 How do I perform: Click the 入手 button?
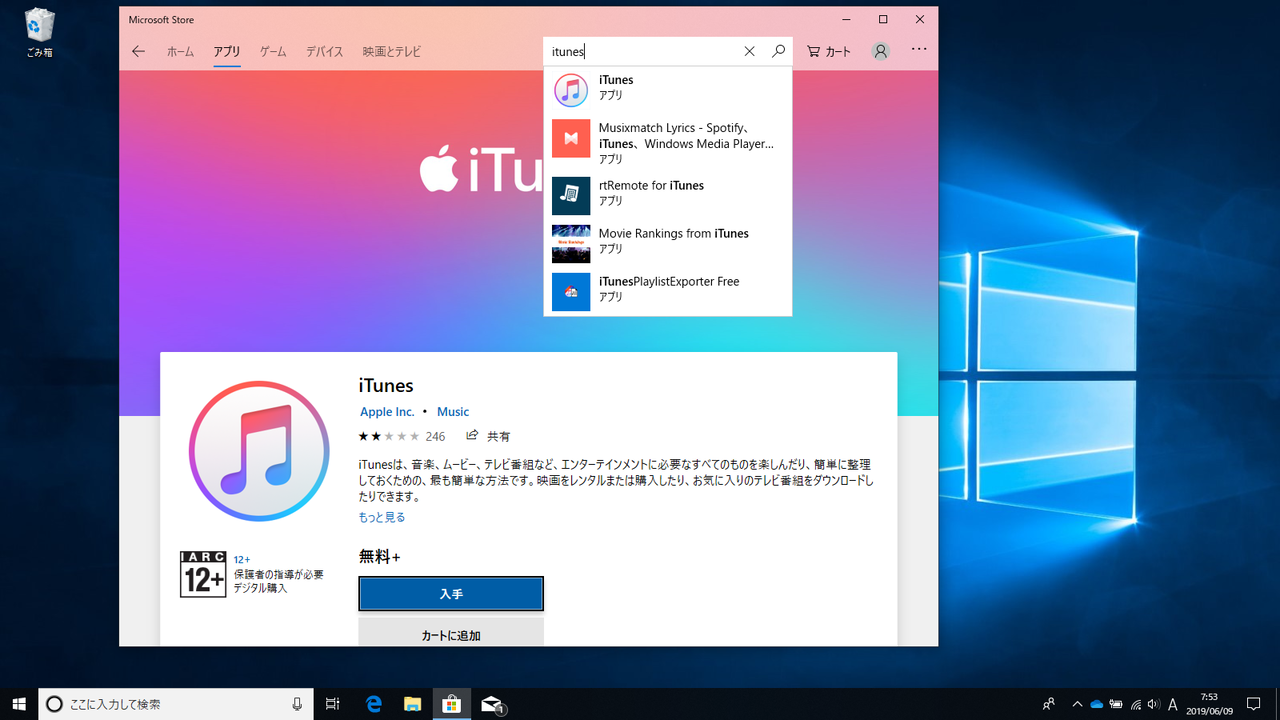coord(451,594)
